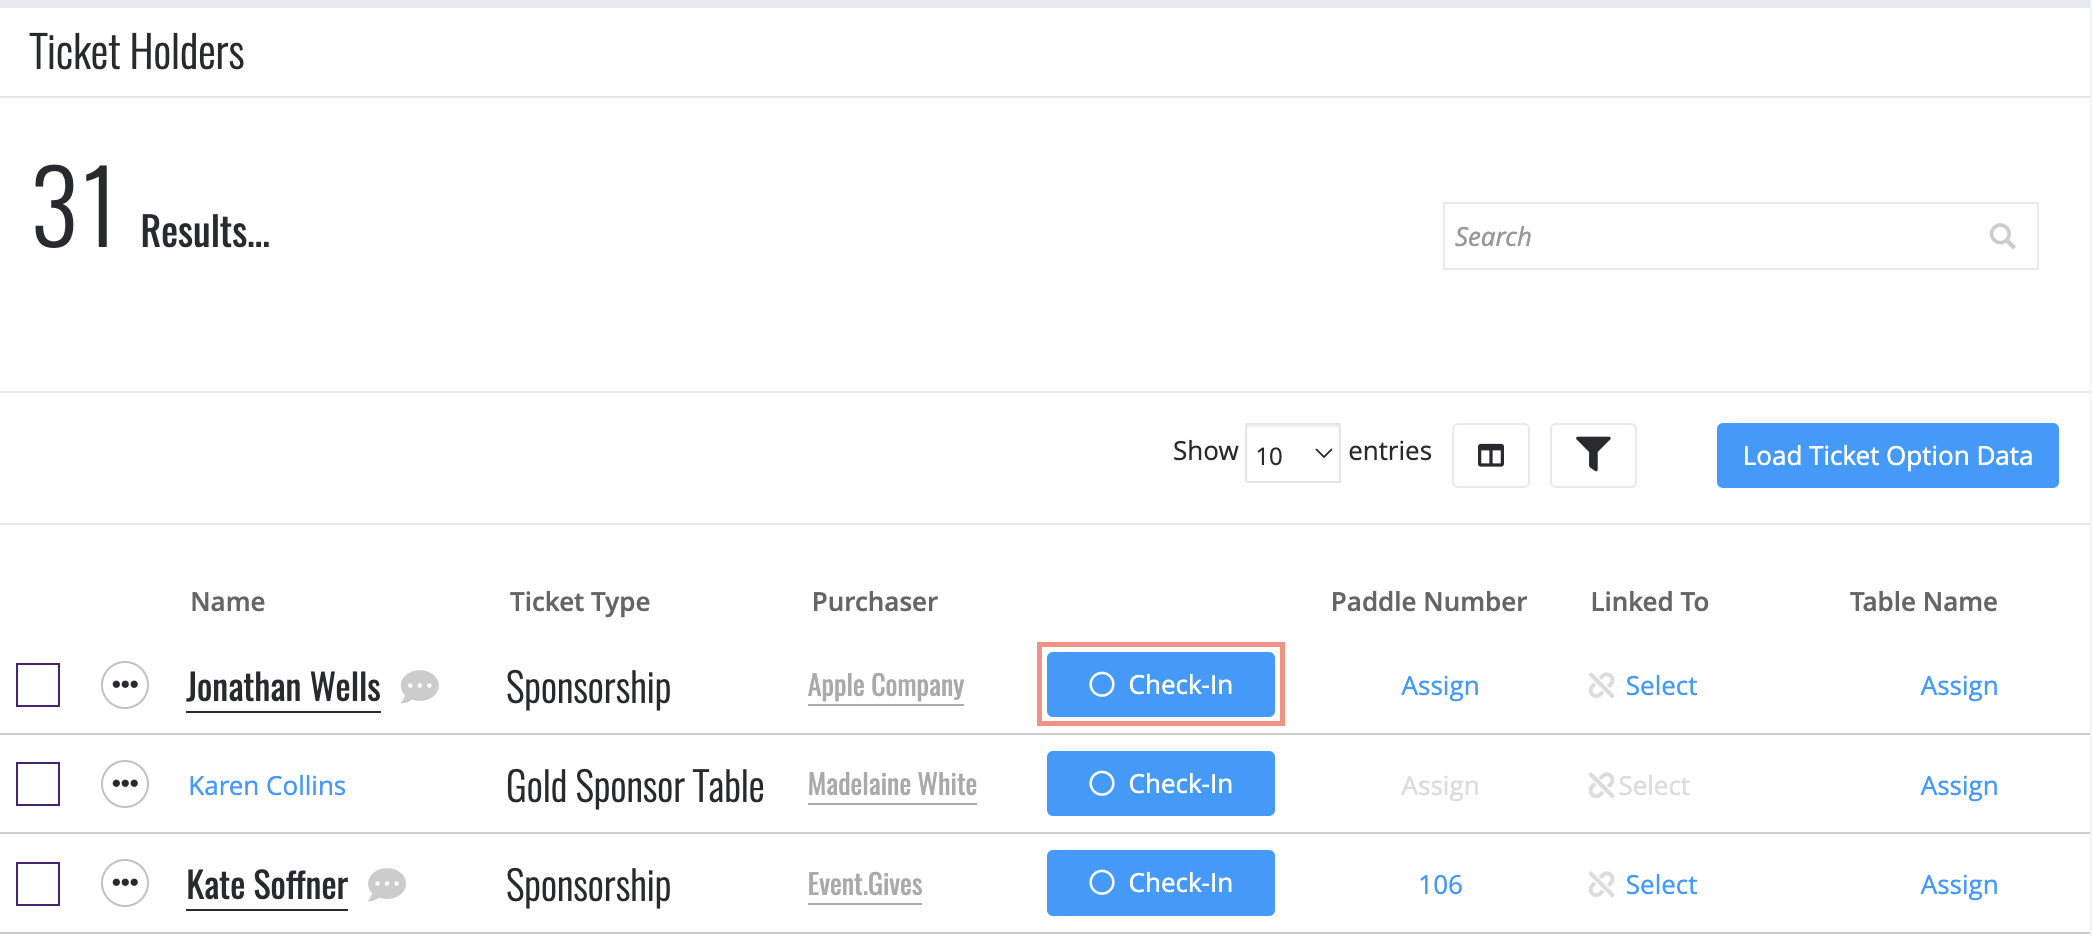Open the Show entries dropdown
The width and height of the screenshot is (2092, 936).
(x=1292, y=453)
